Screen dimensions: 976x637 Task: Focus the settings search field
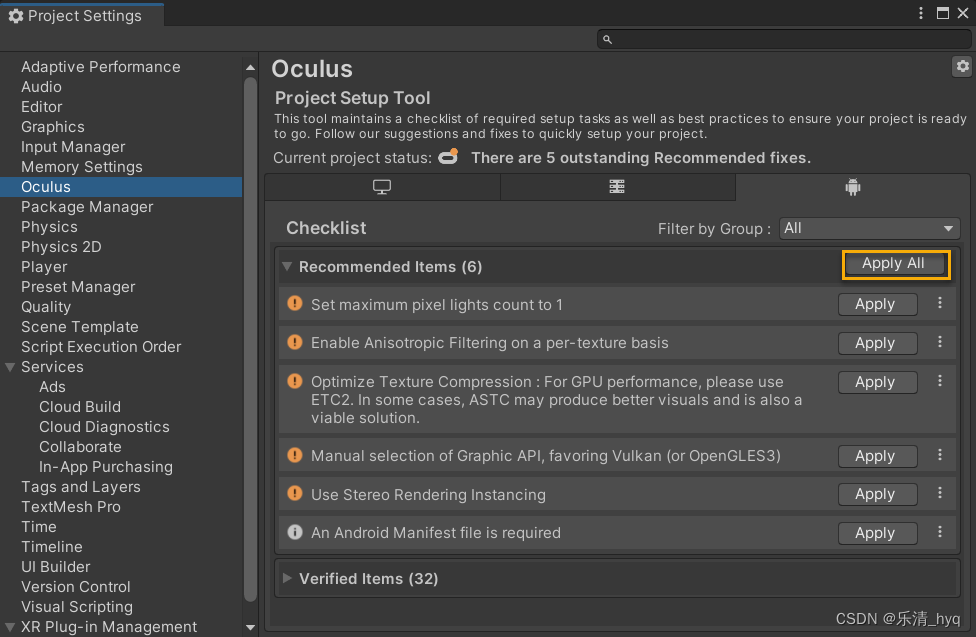point(784,40)
